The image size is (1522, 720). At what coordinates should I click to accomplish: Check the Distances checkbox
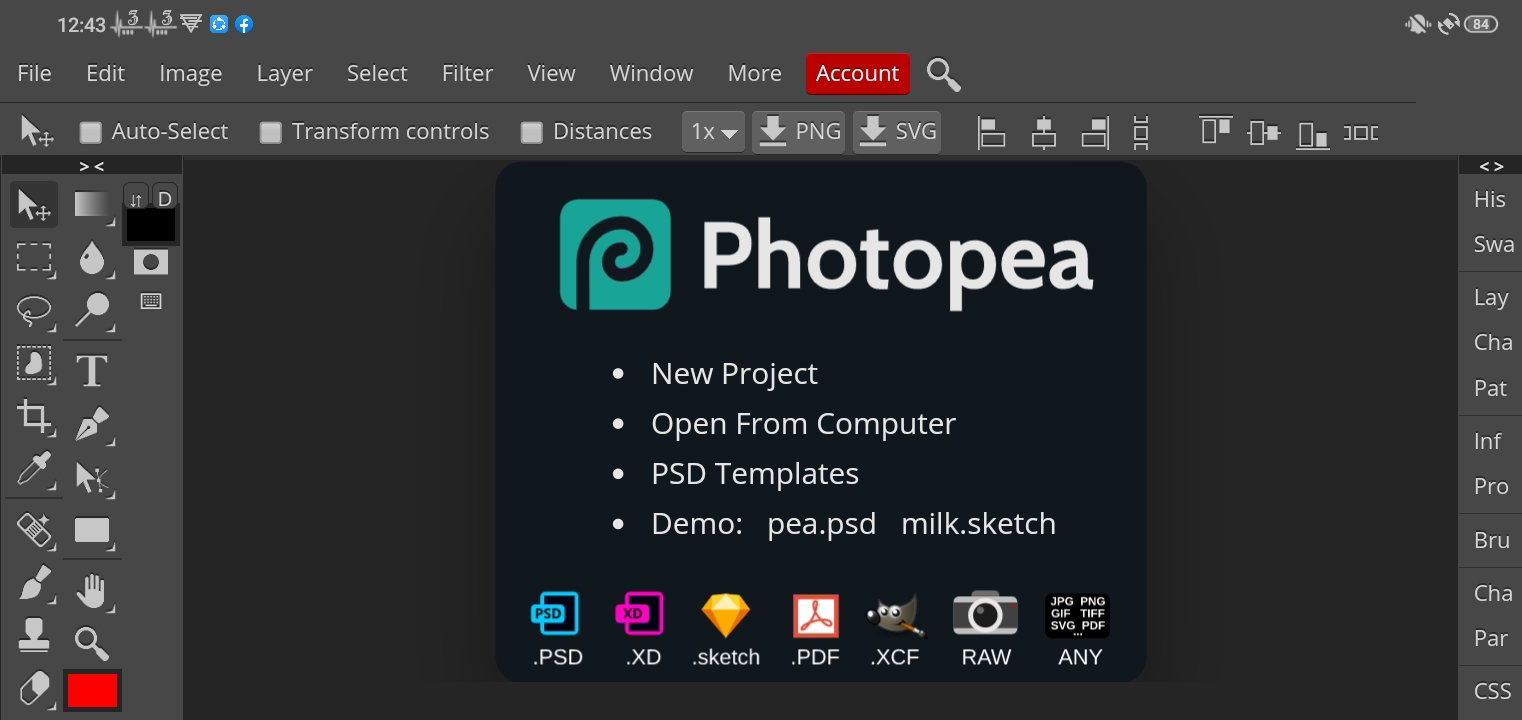[x=532, y=132]
